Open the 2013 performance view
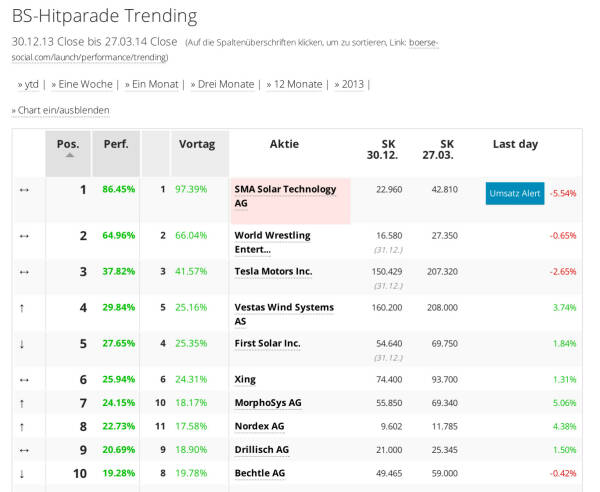Viewport: 600px width, 492px height. coord(351,84)
